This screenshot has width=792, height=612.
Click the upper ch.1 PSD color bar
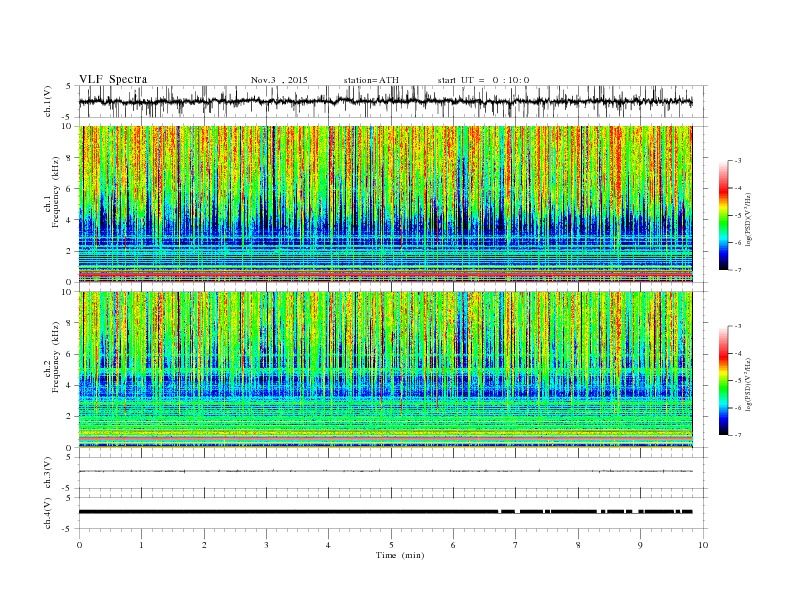click(x=723, y=216)
